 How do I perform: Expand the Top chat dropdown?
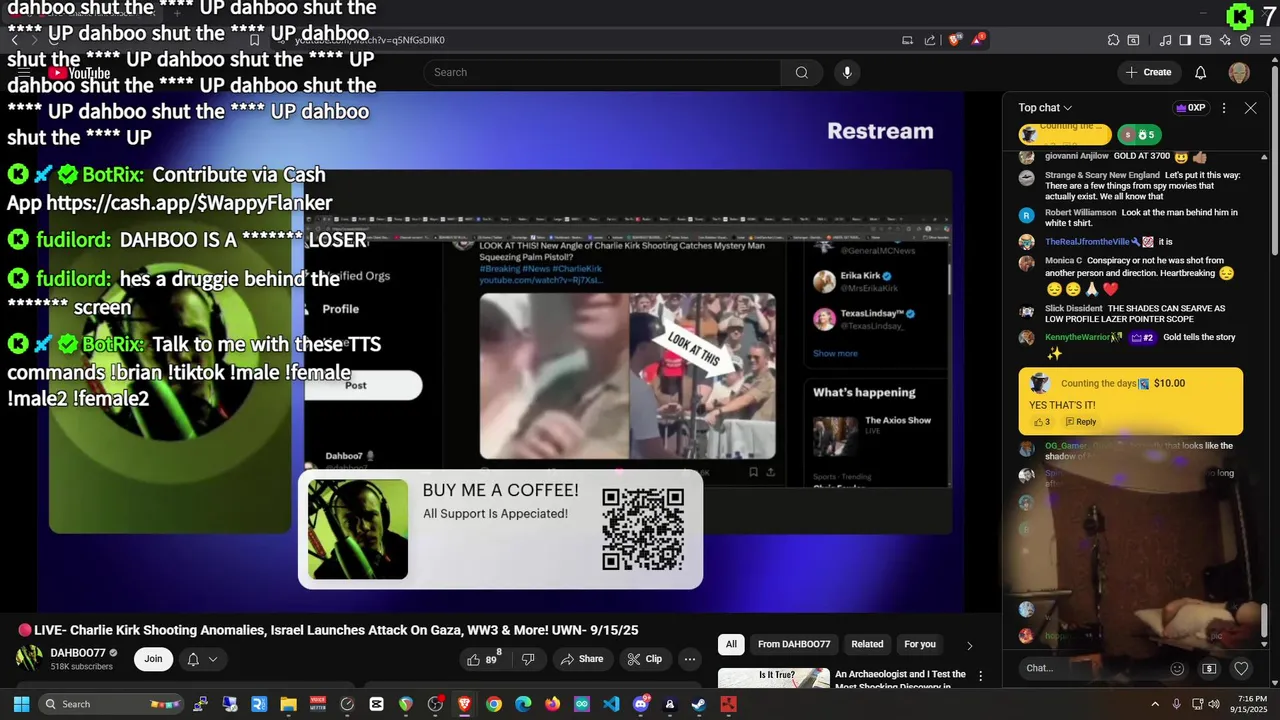[x=1045, y=108]
